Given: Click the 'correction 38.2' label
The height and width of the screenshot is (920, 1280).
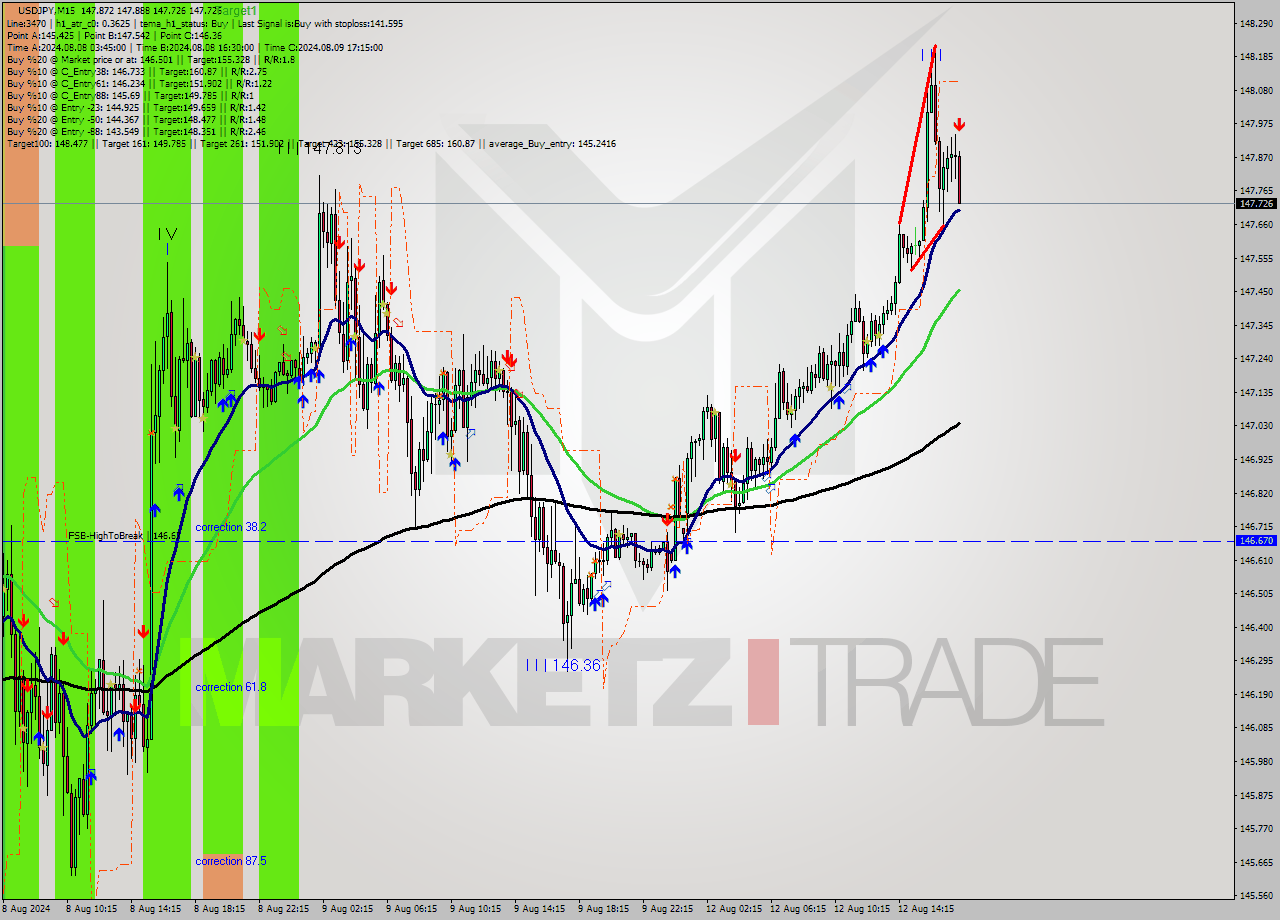Looking at the screenshot, I should coord(231,527).
